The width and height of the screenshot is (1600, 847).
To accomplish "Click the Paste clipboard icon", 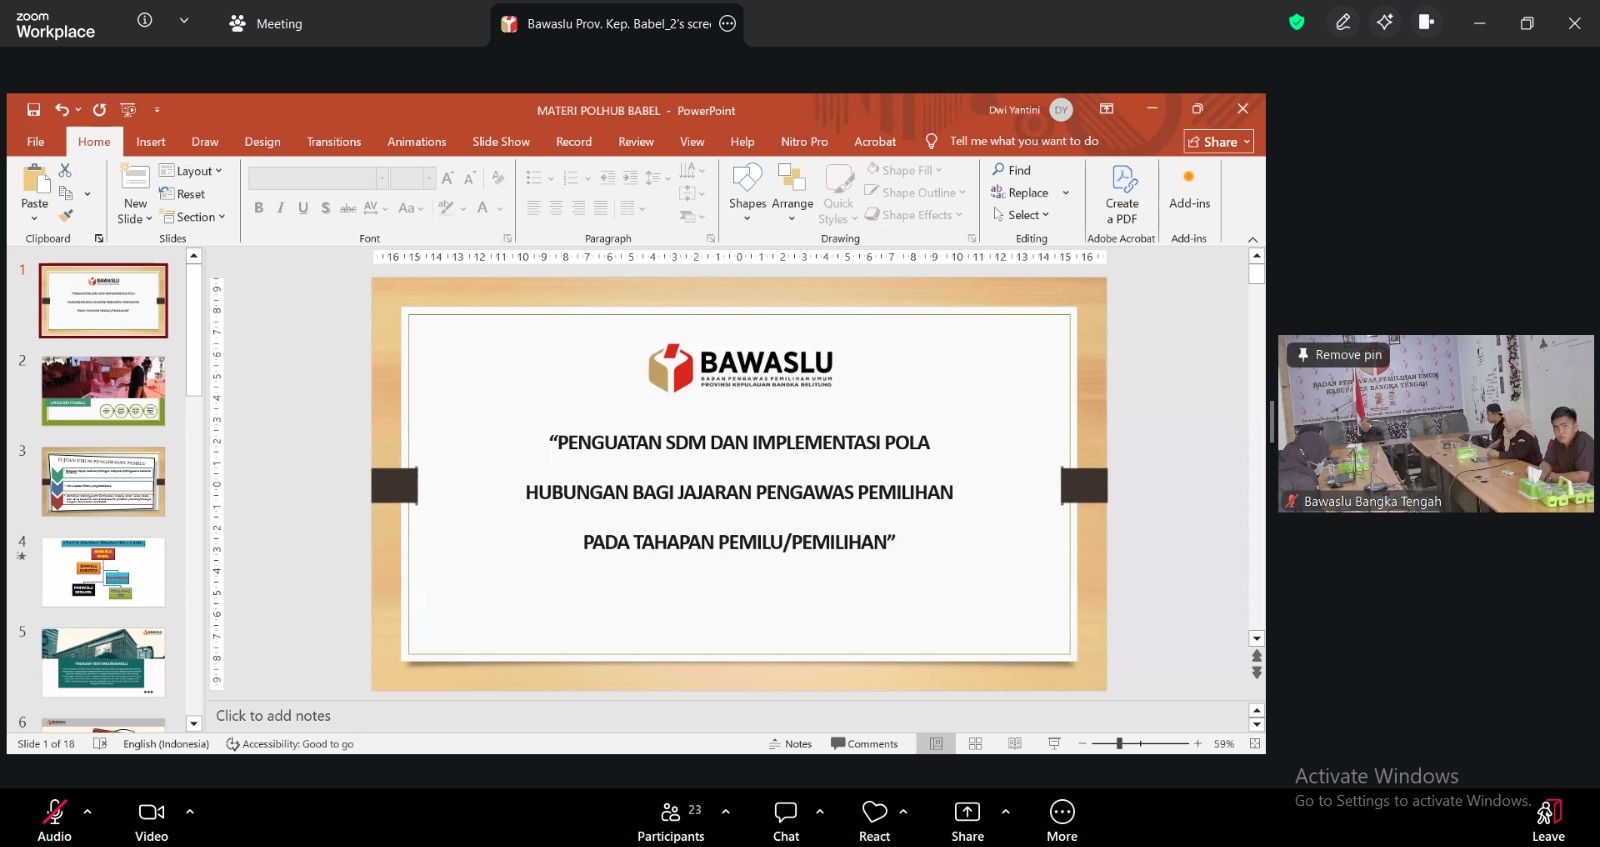I will pos(35,179).
